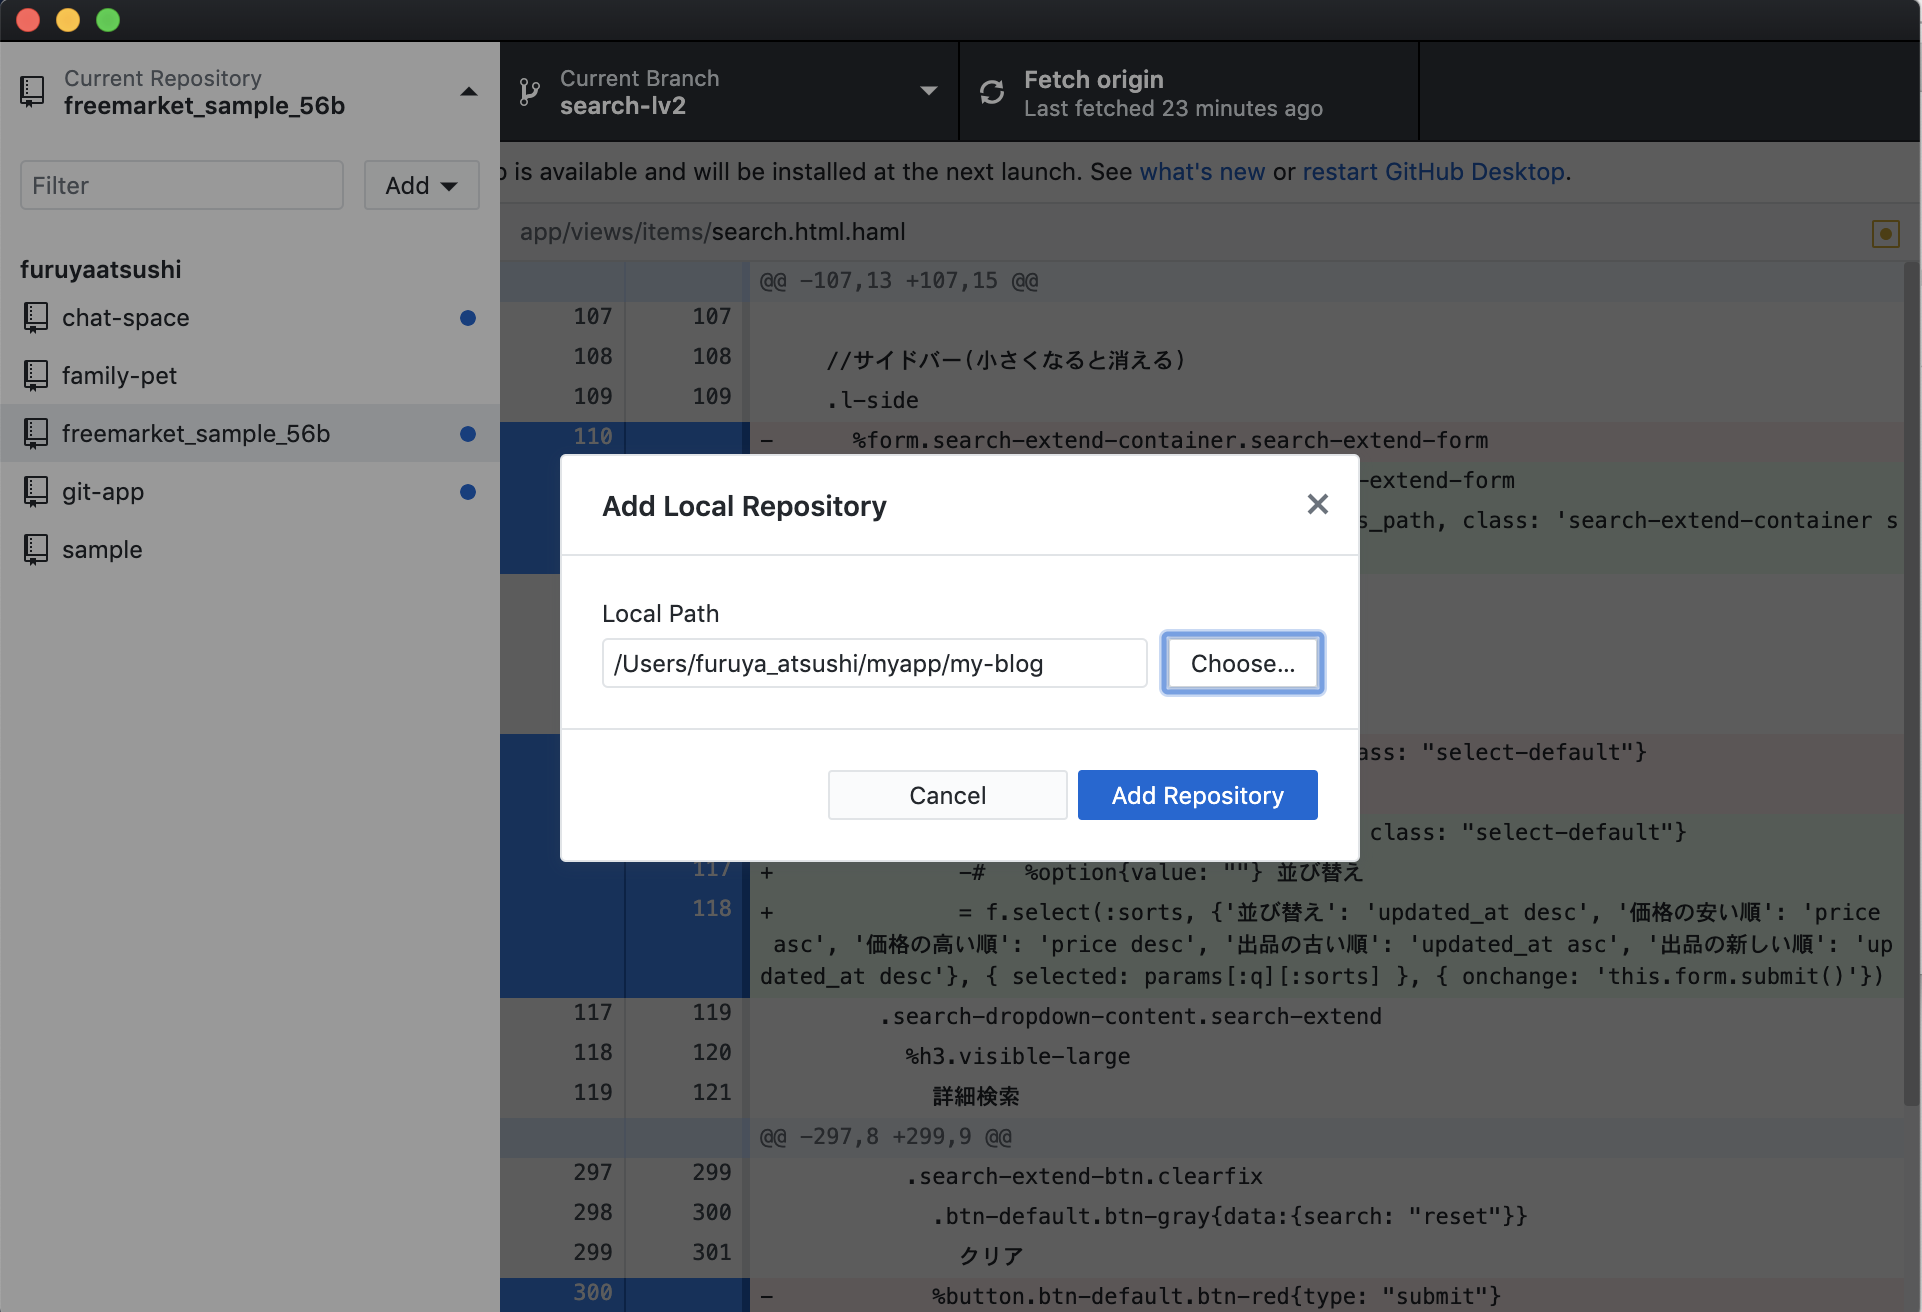Click the freemarket_sample_56b repository icon
Screen dimensions: 1922x1312
[x=35, y=432]
